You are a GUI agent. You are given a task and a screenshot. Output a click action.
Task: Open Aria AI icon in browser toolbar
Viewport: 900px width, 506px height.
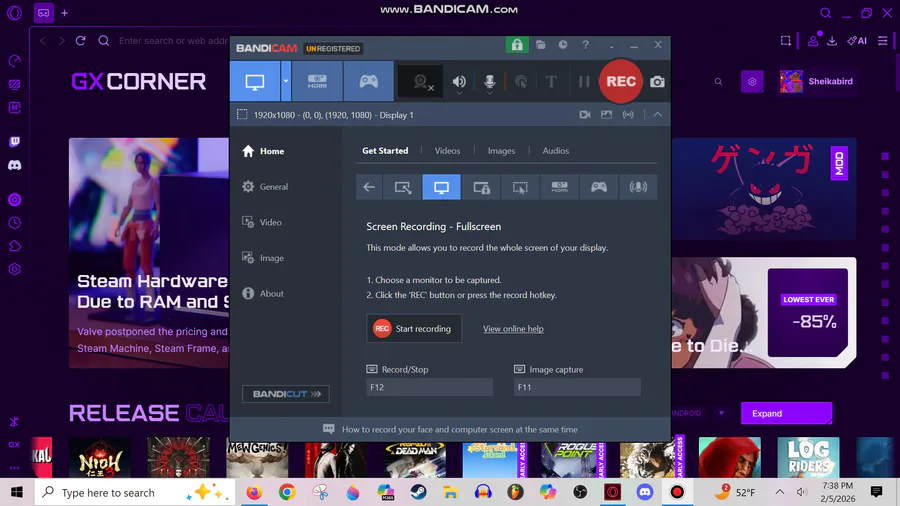point(857,41)
